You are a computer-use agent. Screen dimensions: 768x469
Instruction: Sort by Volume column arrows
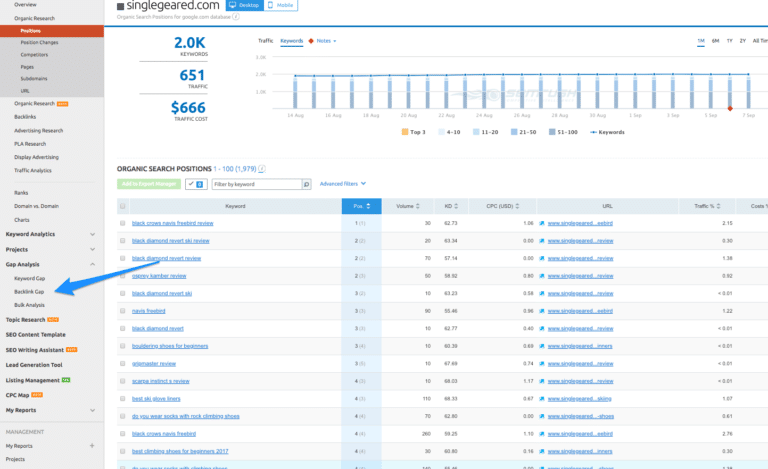(x=418, y=206)
